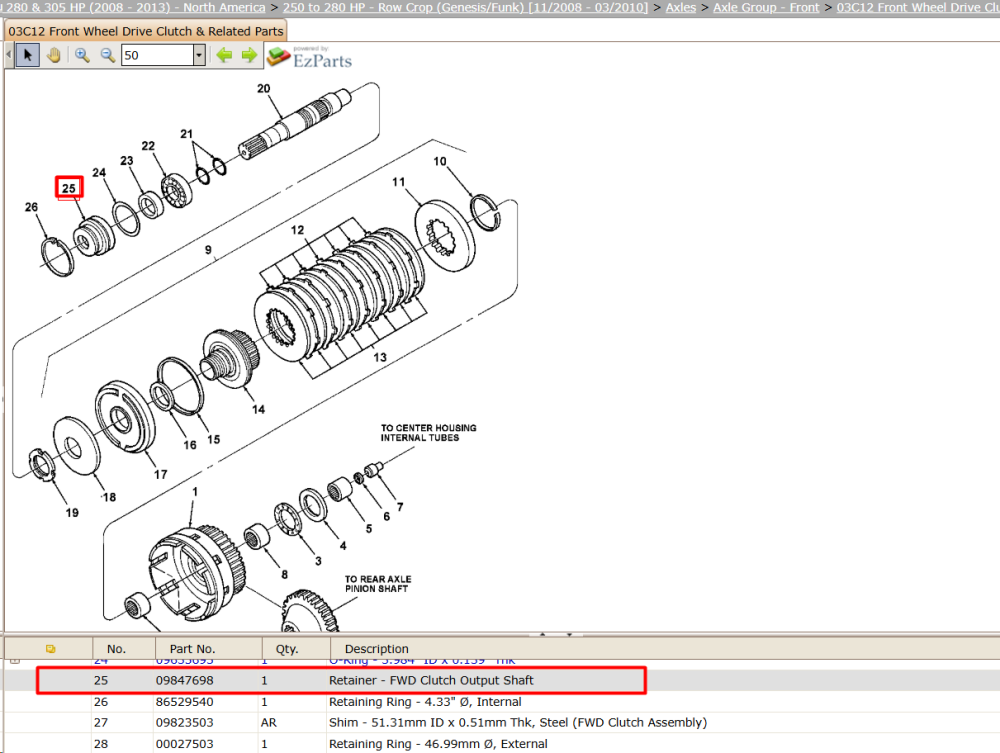Select the arrow pointer tool
The height and width of the screenshot is (753, 1000).
pyautogui.click(x=27, y=55)
